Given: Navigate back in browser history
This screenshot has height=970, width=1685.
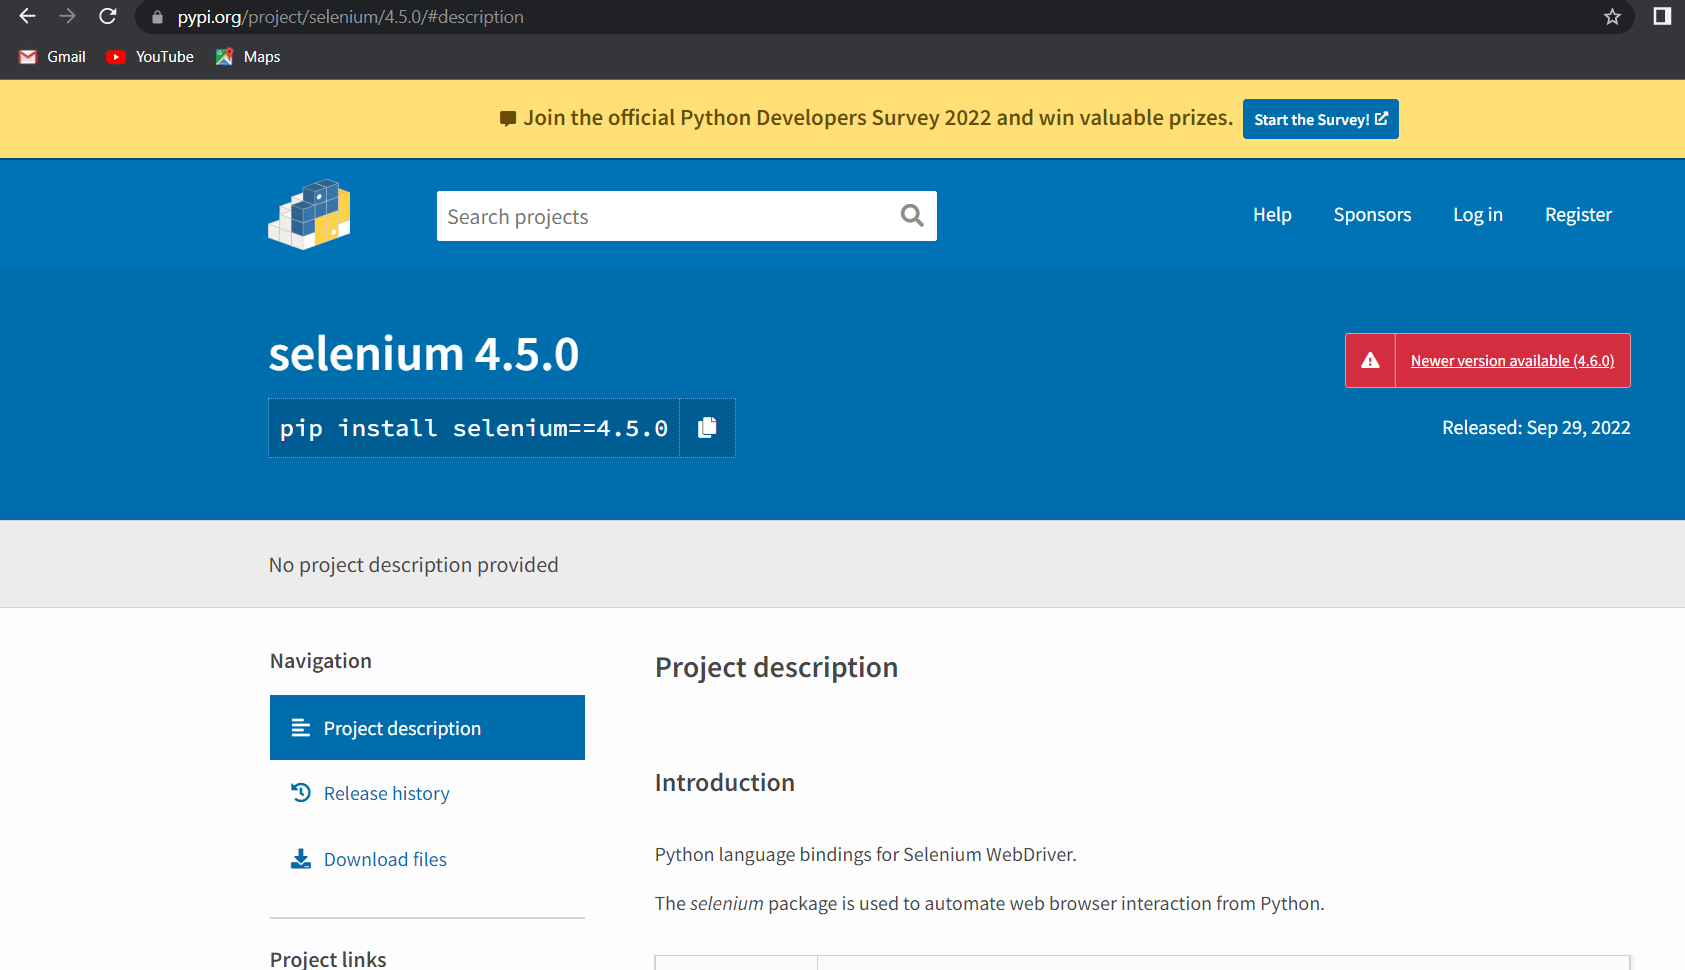Looking at the screenshot, I should (x=26, y=16).
